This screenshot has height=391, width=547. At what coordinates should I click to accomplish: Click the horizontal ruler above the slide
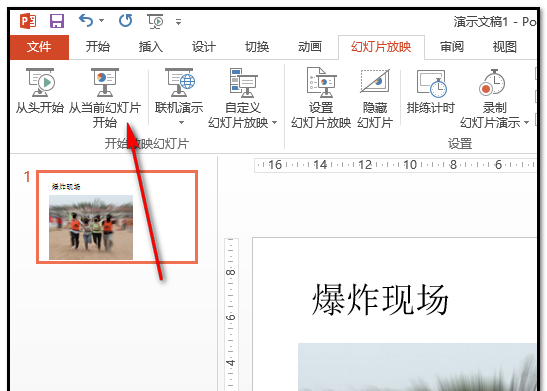click(395, 165)
